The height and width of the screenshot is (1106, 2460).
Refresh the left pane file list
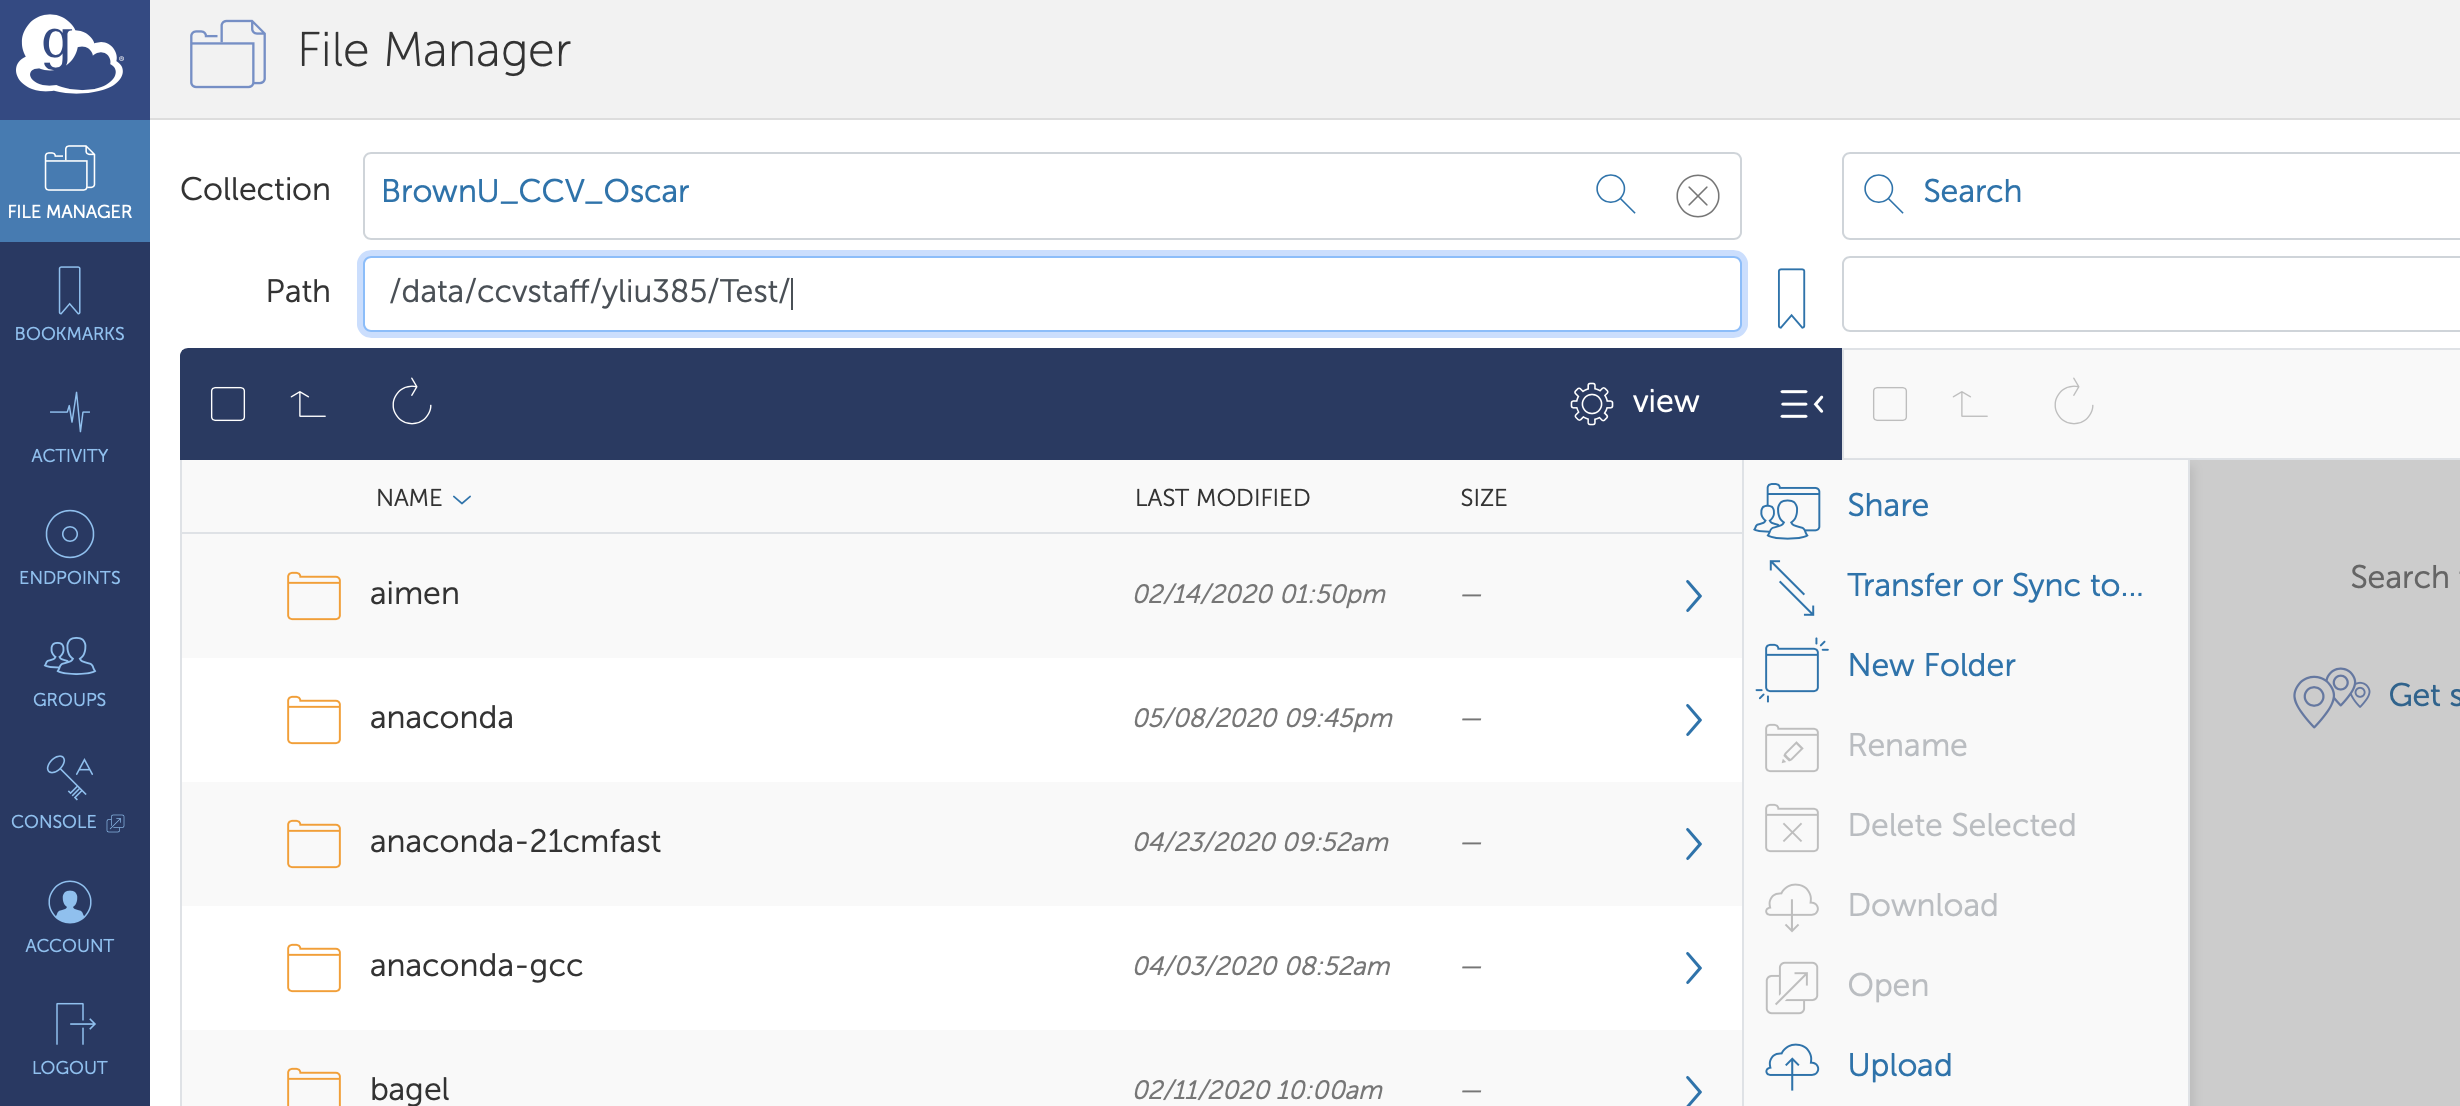click(x=411, y=402)
